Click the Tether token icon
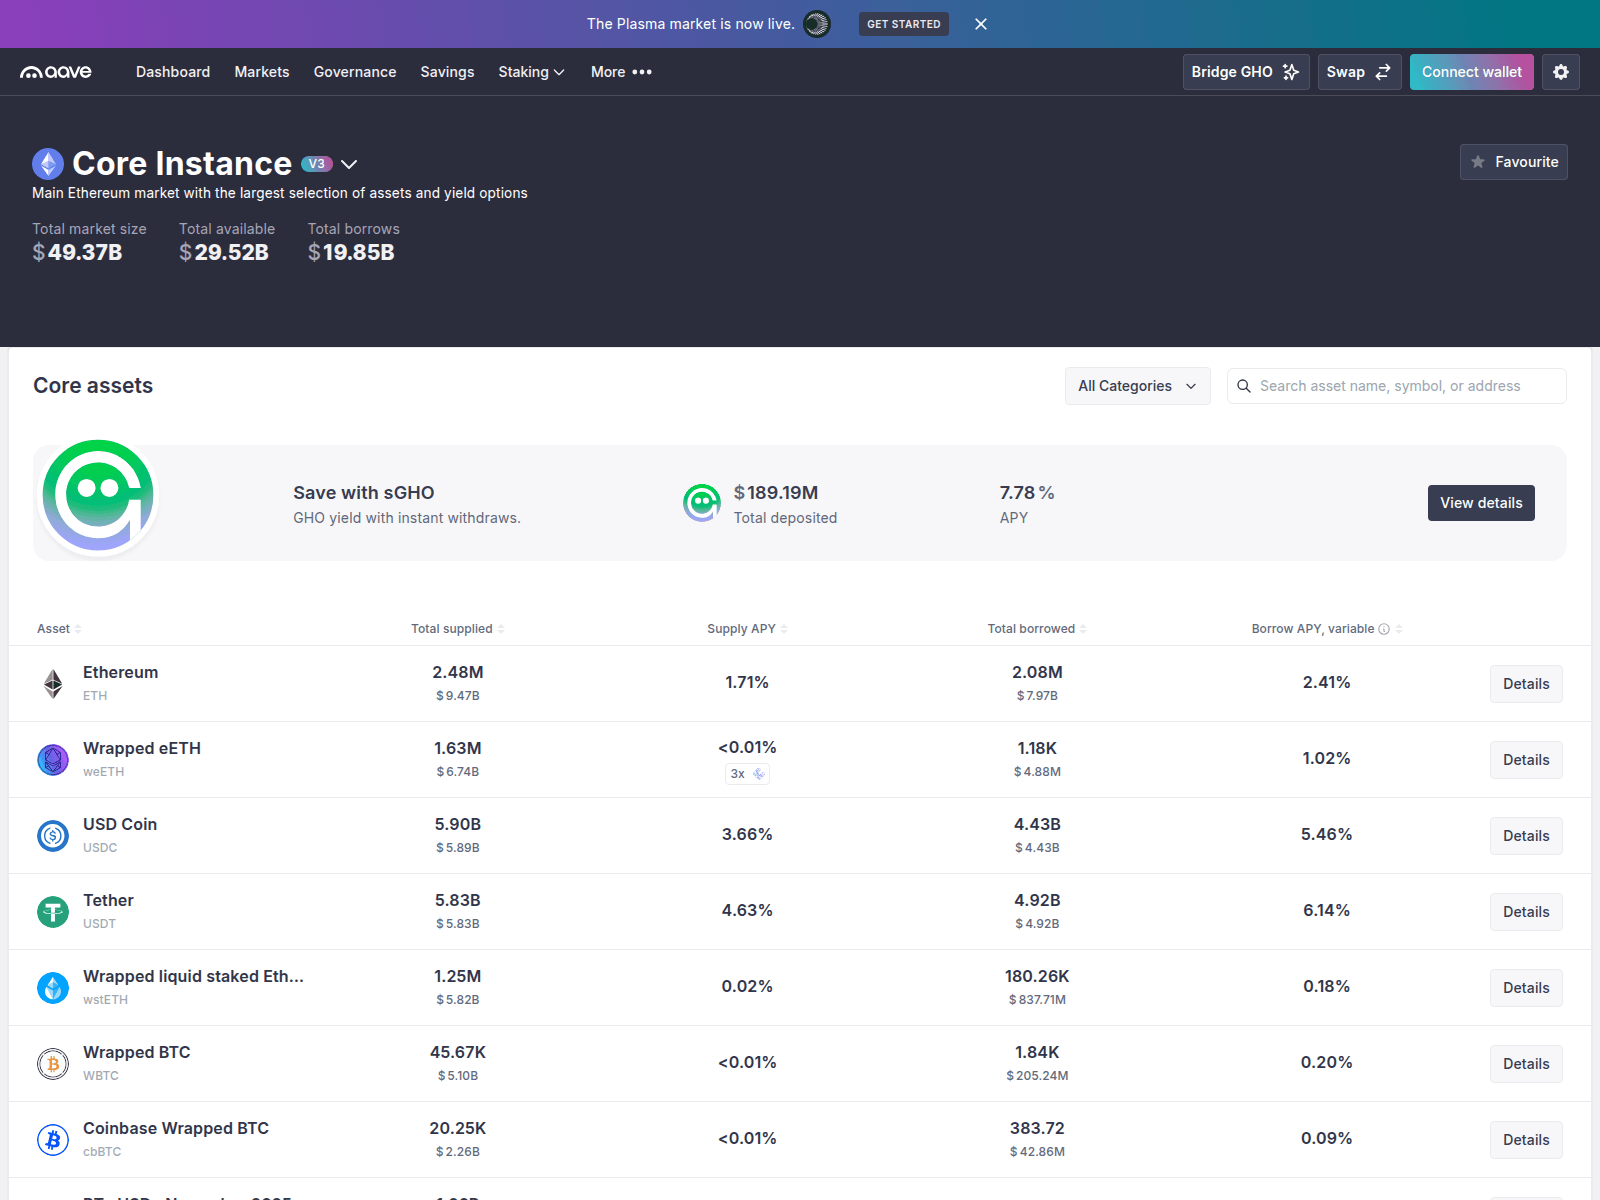This screenshot has width=1600, height=1200. 53,912
